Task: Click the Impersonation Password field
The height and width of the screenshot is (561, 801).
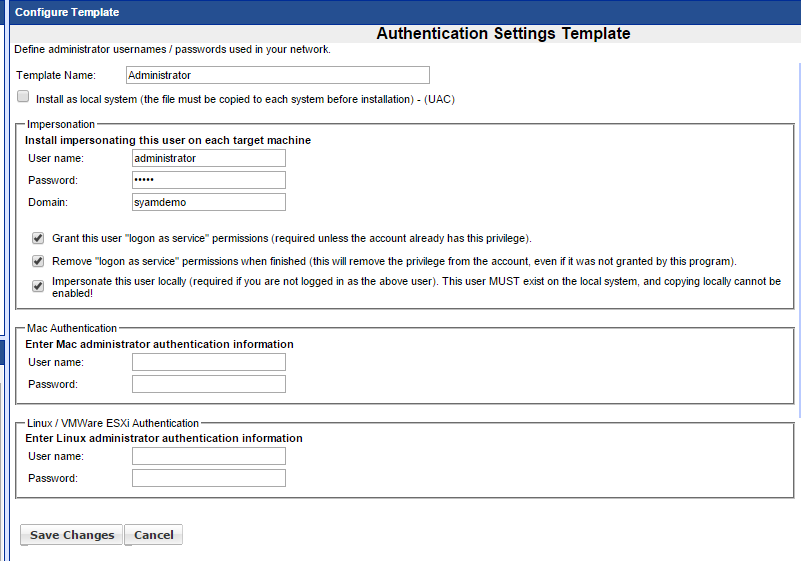Action: click(208, 180)
